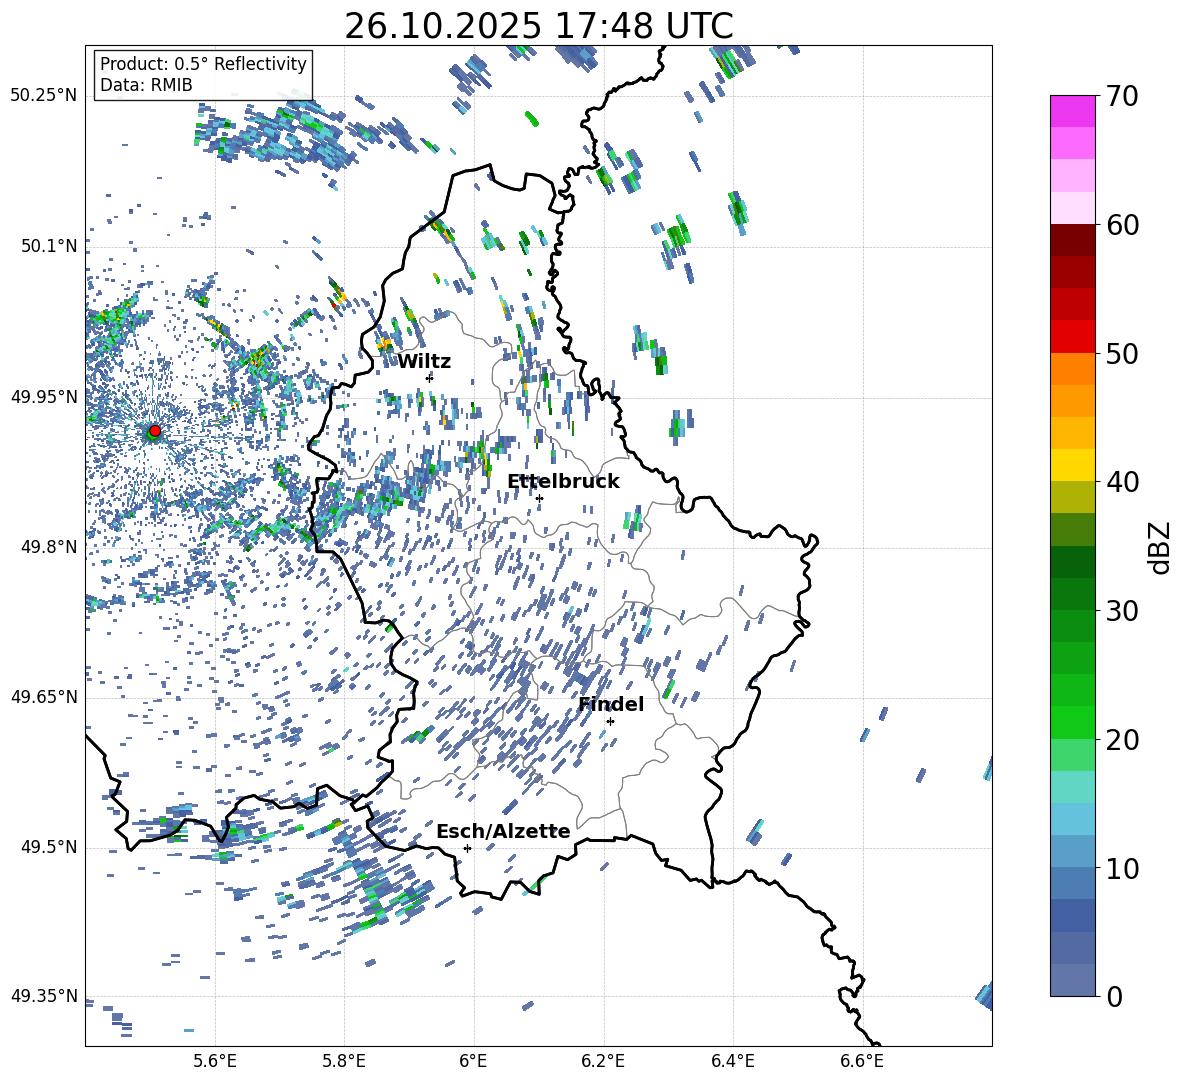1184x1081 pixels.
Task: Click the red radar site marker
Action: point(155,431)
